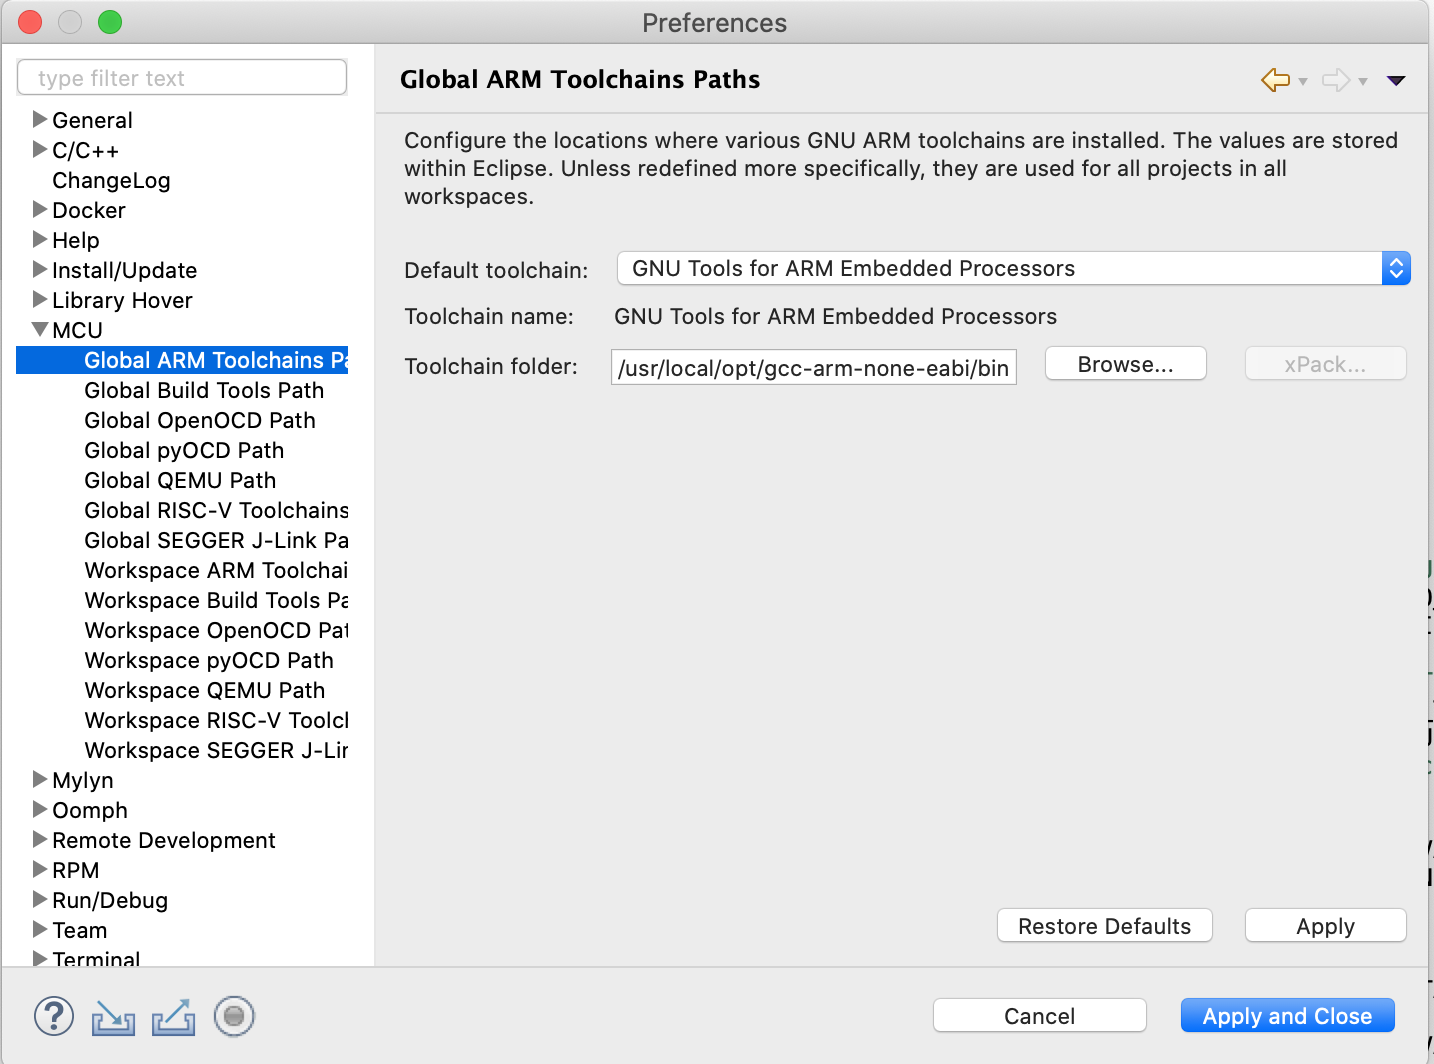The width and height of the screenshot is (1434, 1064).
Task: Expand the Docker tree node
Action: pos(40,209)
